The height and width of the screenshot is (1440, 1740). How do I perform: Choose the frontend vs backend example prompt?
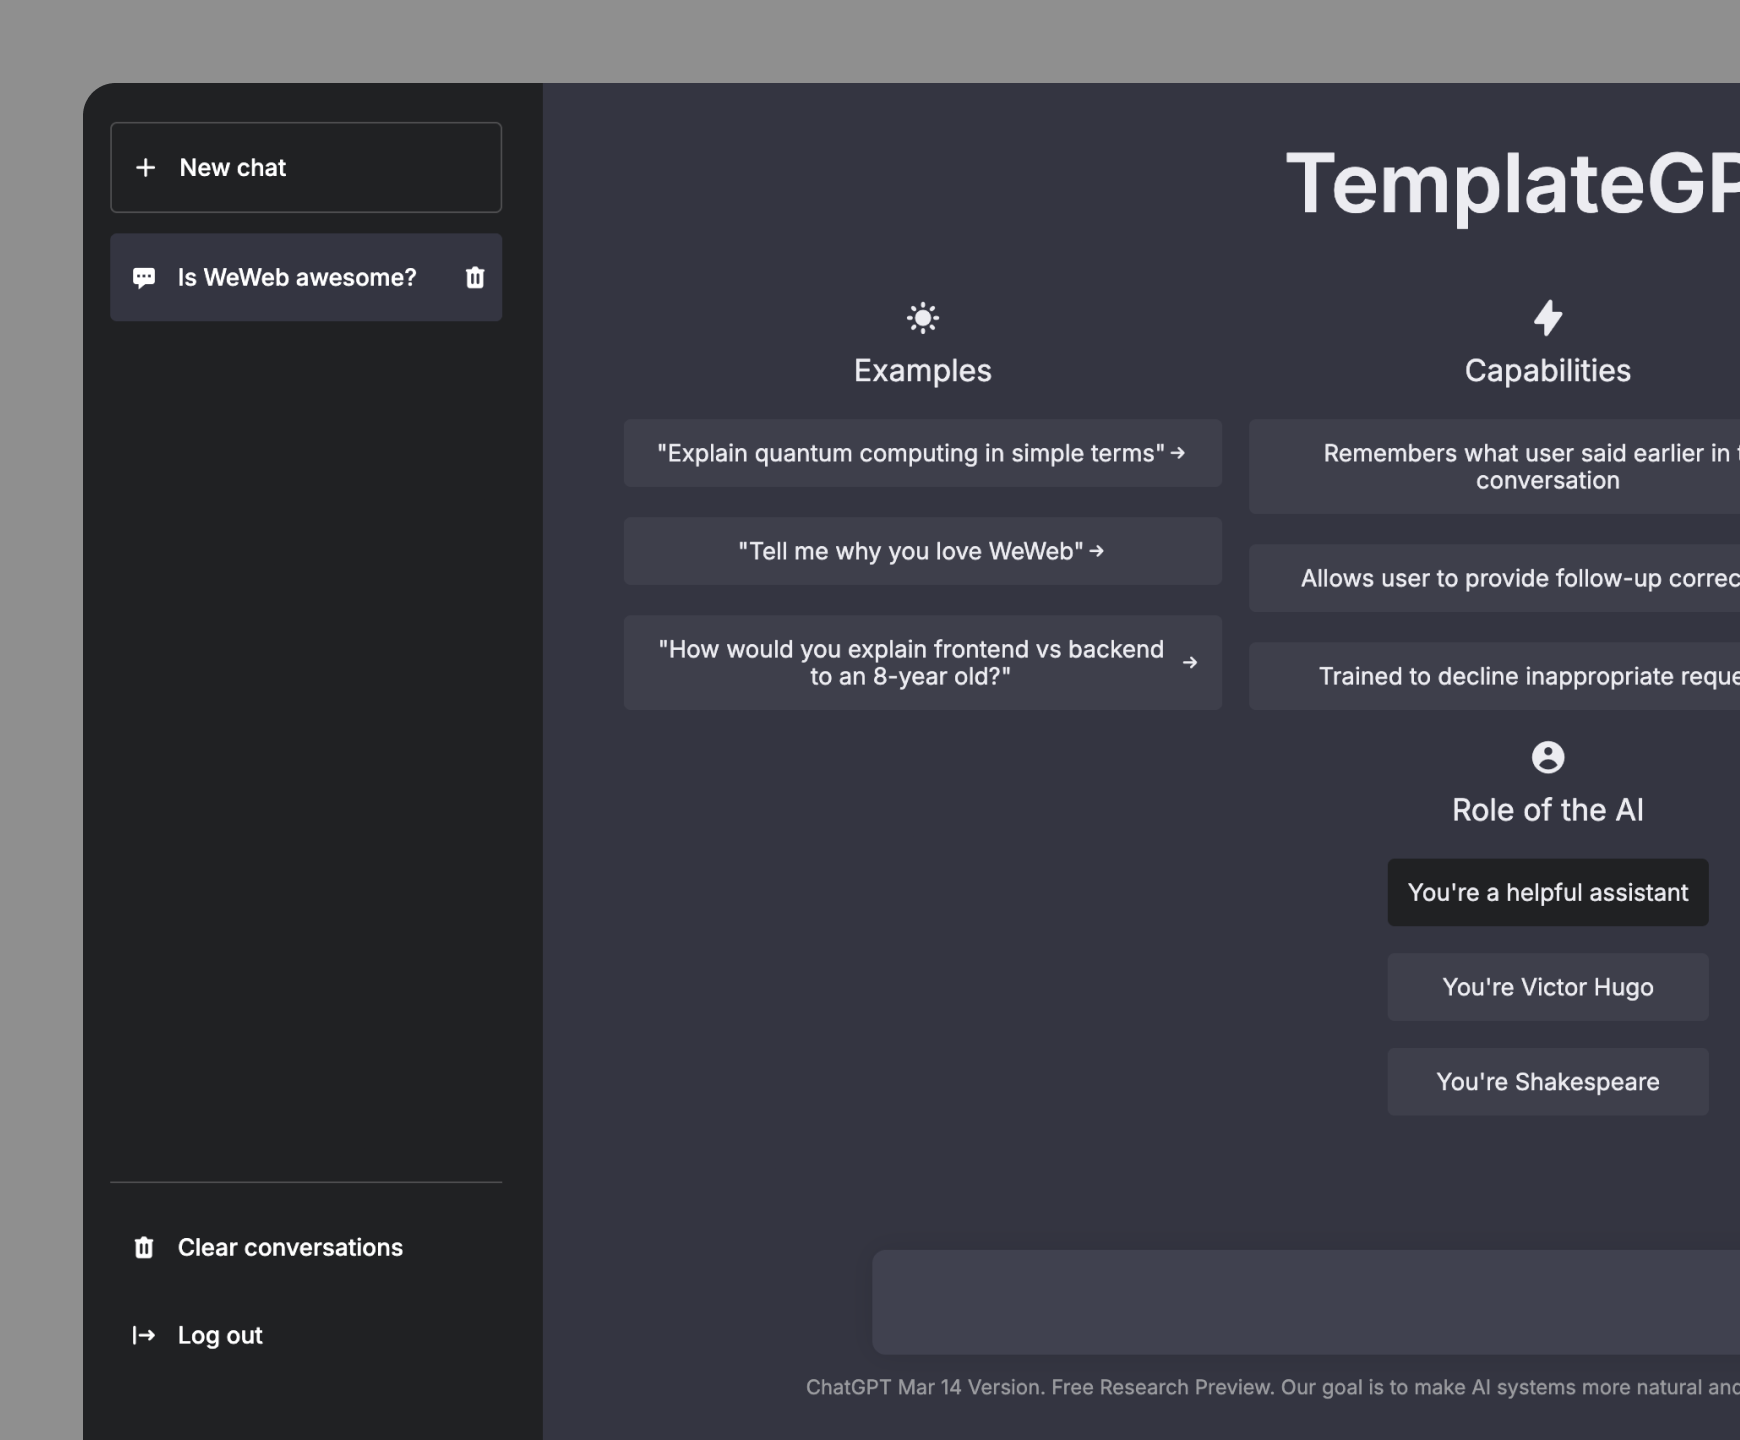tap(921, 662)
